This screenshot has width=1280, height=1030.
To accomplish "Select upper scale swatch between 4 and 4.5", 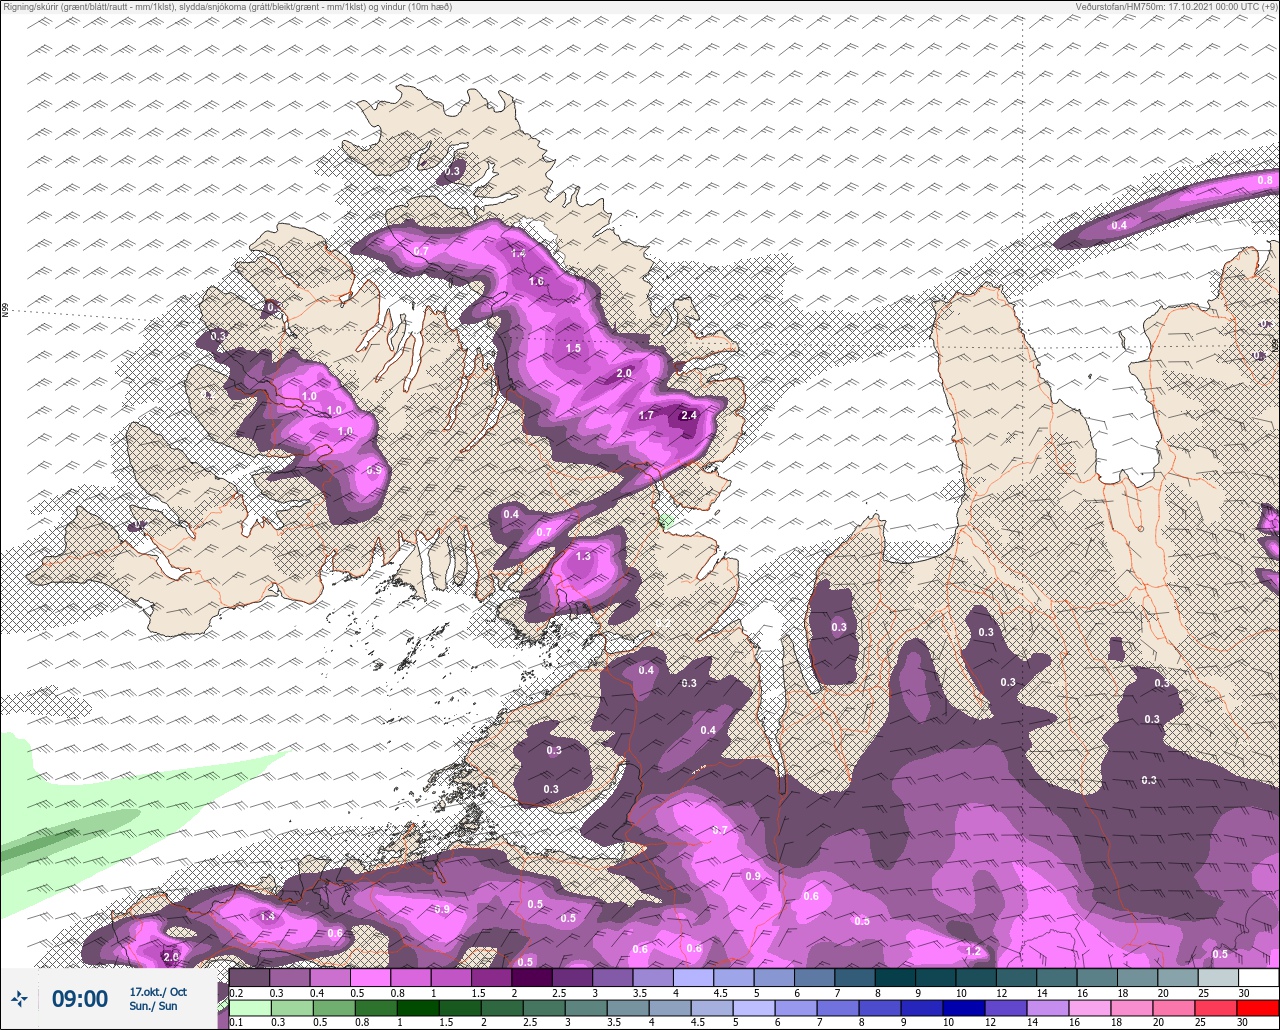I will coord(693,977).
